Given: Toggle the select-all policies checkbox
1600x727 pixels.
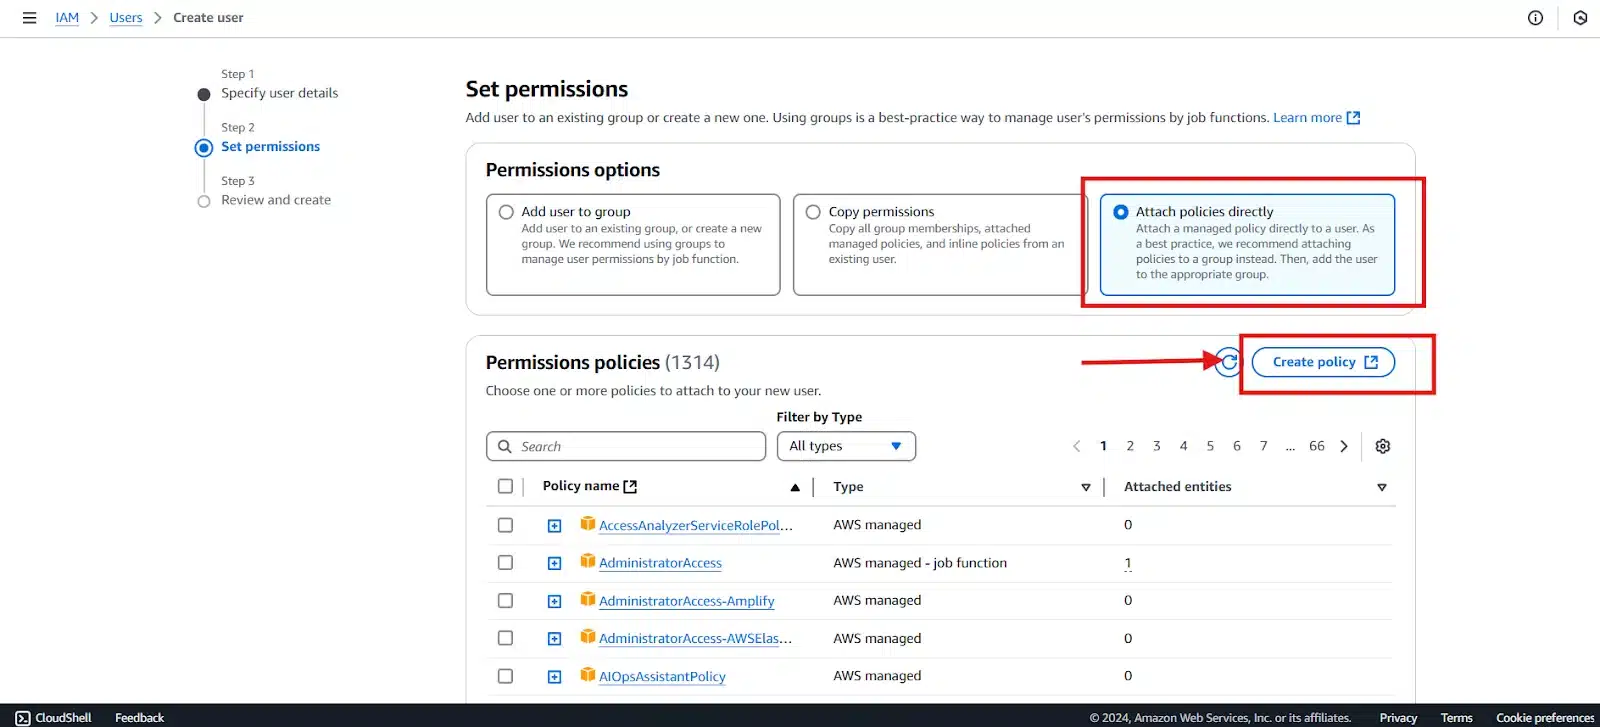Looking at the screenshot, I should click(505, 486).
